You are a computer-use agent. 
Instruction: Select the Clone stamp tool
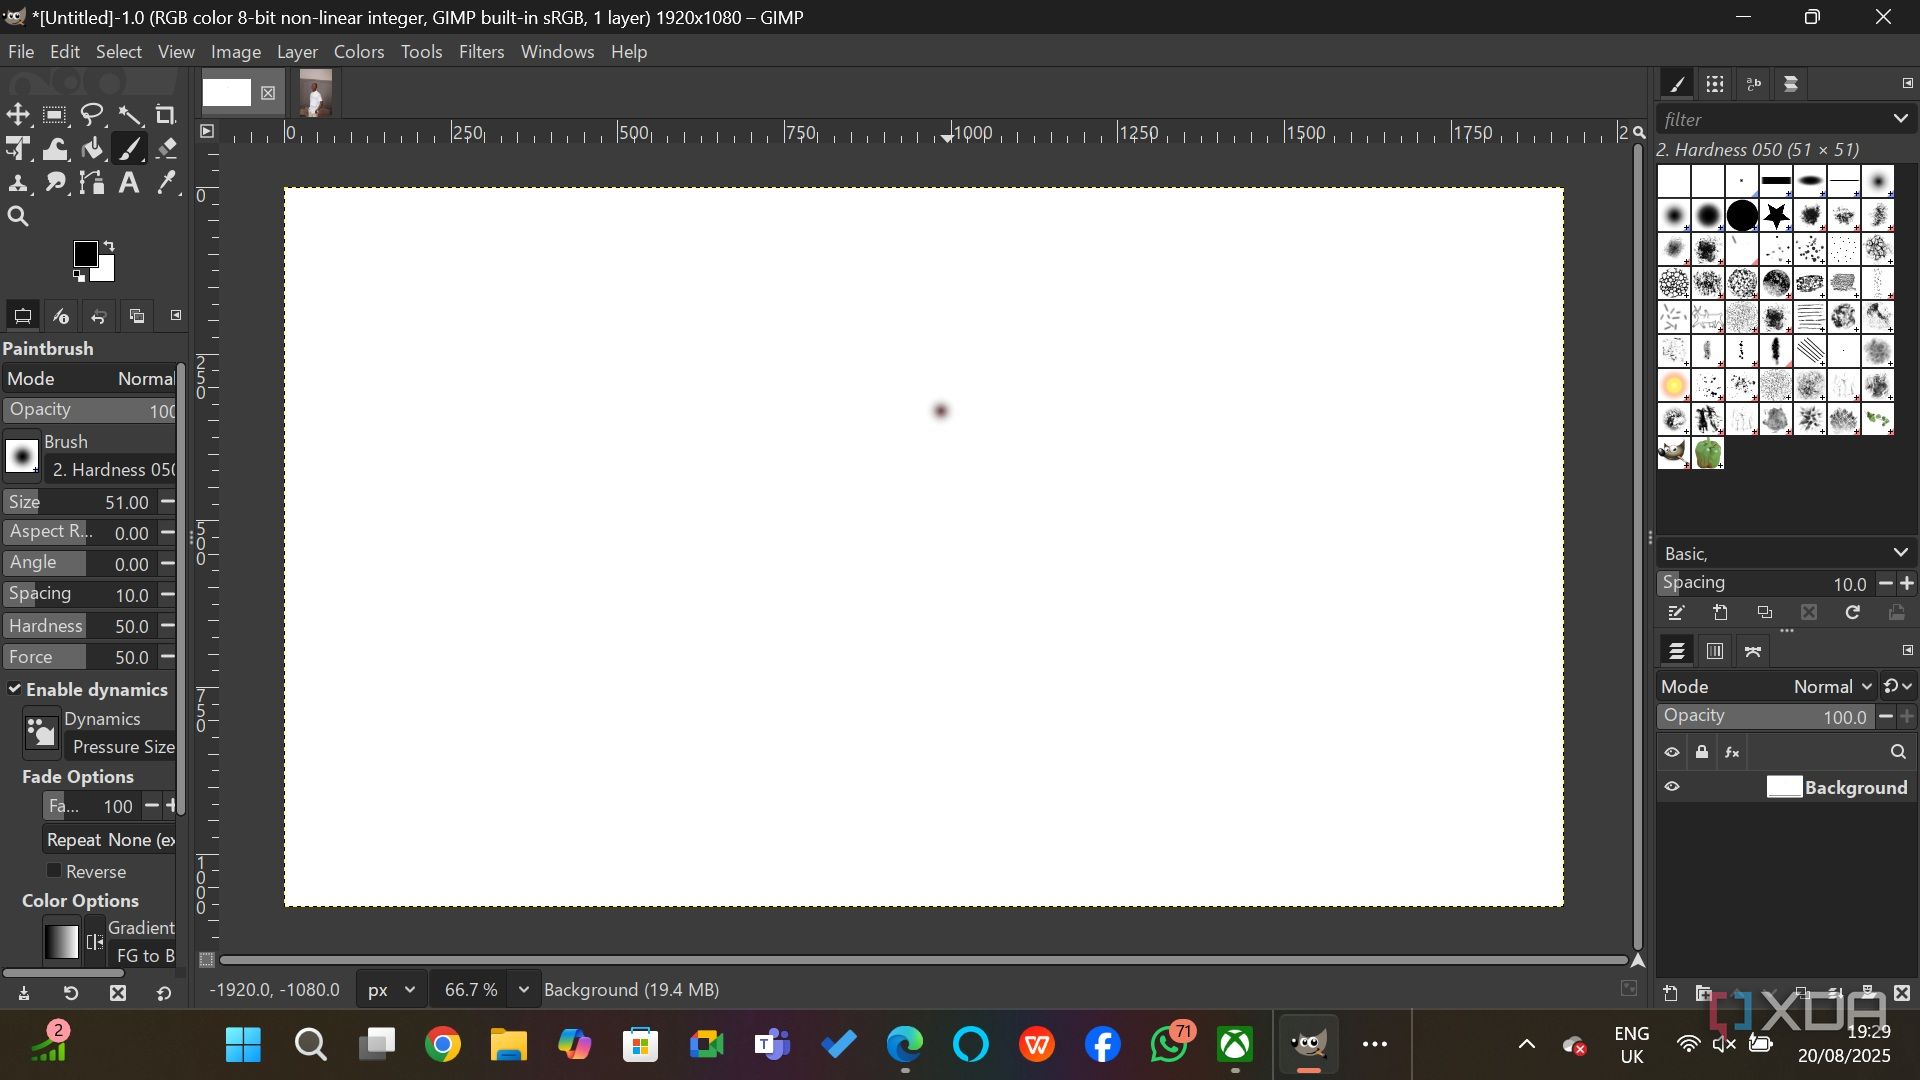[18, 183]
